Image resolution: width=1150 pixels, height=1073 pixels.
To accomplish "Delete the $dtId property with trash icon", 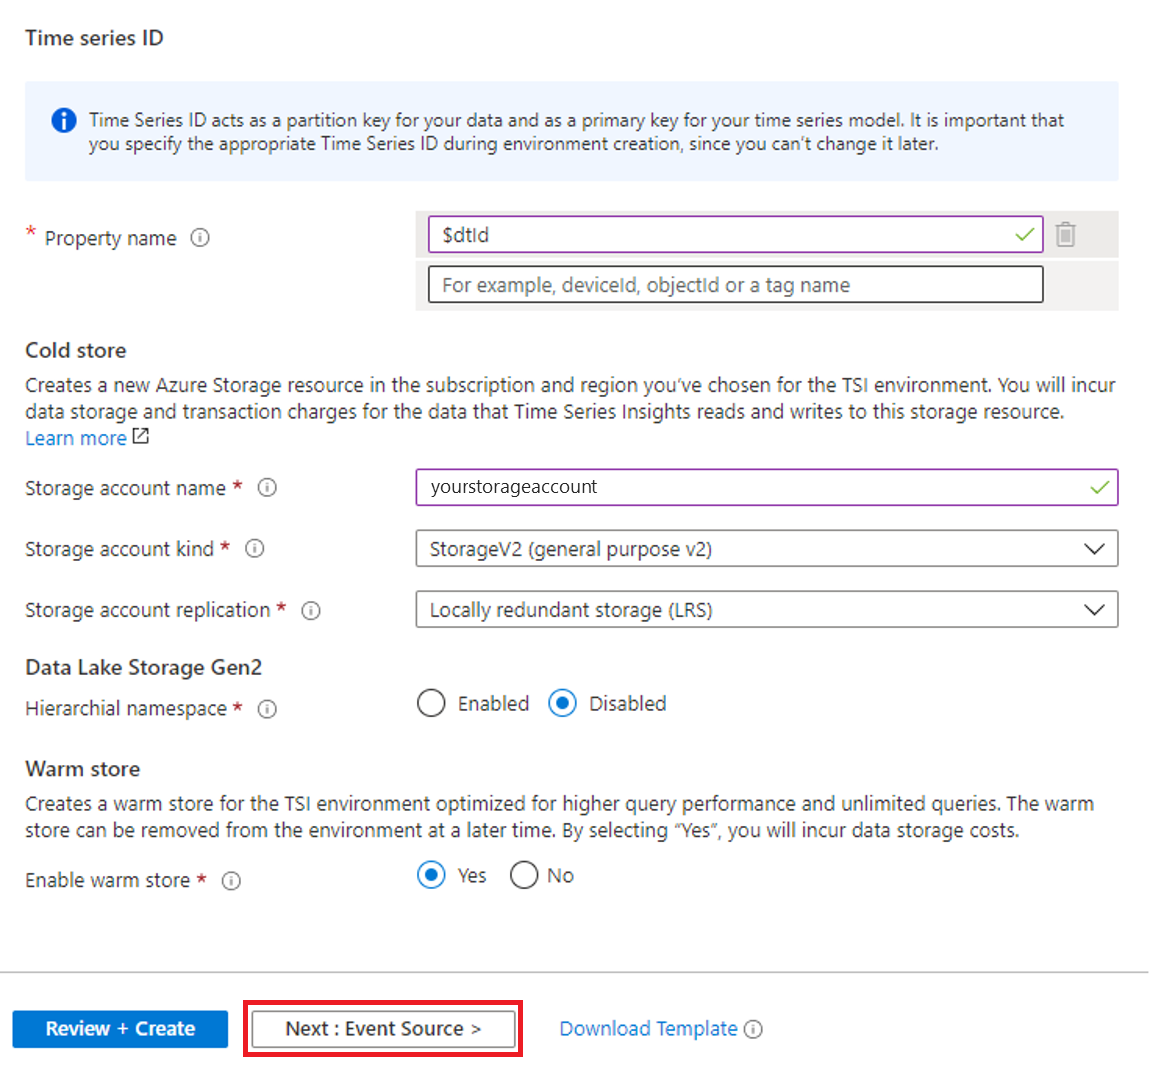I will (x=1065, y=235).
